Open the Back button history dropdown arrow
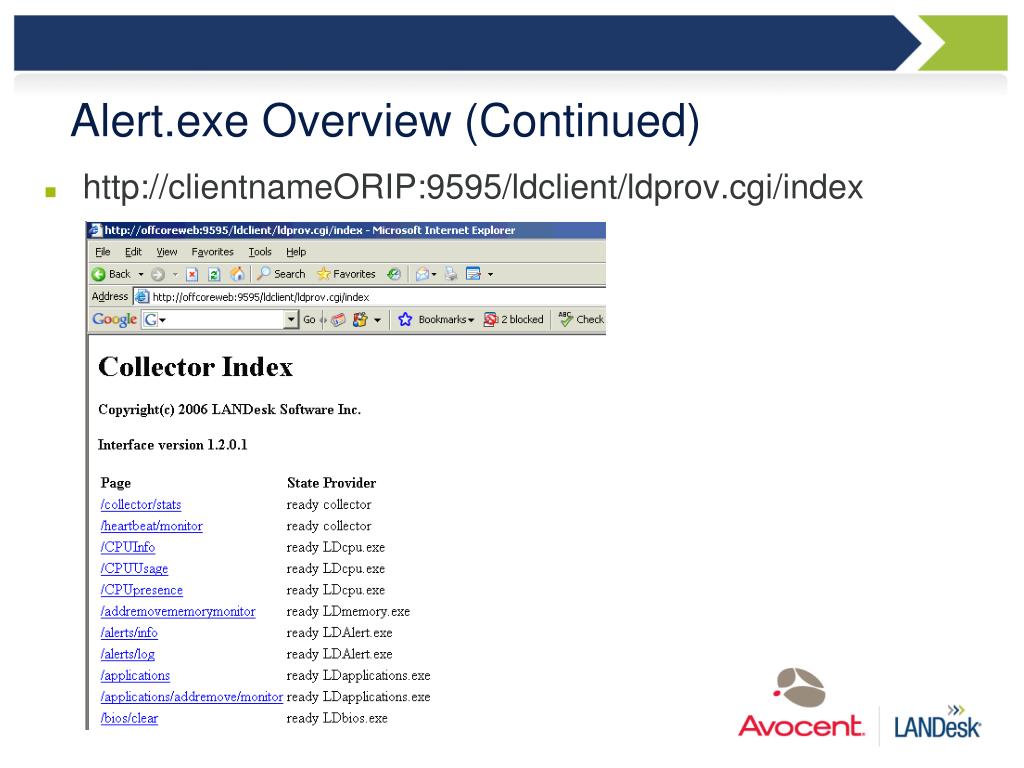Screen dimensions: 1024x768 click(140, 275)
